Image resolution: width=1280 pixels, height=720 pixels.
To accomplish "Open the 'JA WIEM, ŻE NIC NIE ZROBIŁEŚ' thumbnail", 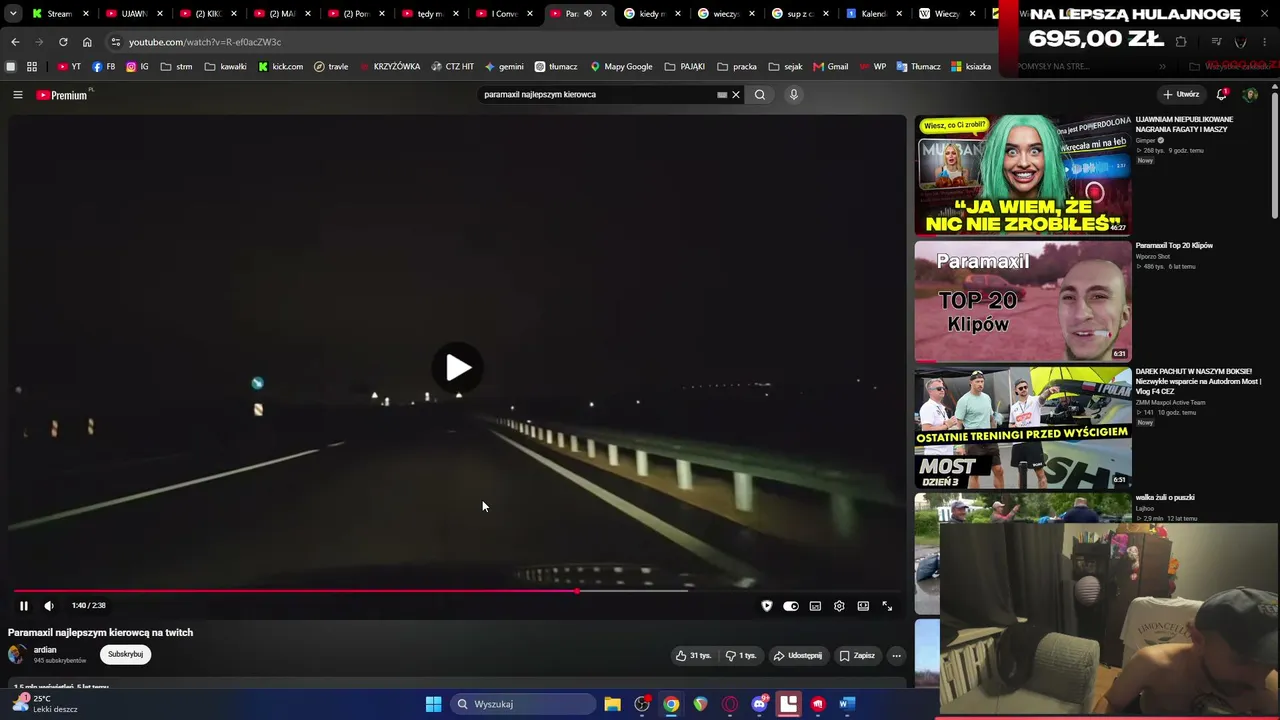I will pyautogui.click(x=1023, y=175).
